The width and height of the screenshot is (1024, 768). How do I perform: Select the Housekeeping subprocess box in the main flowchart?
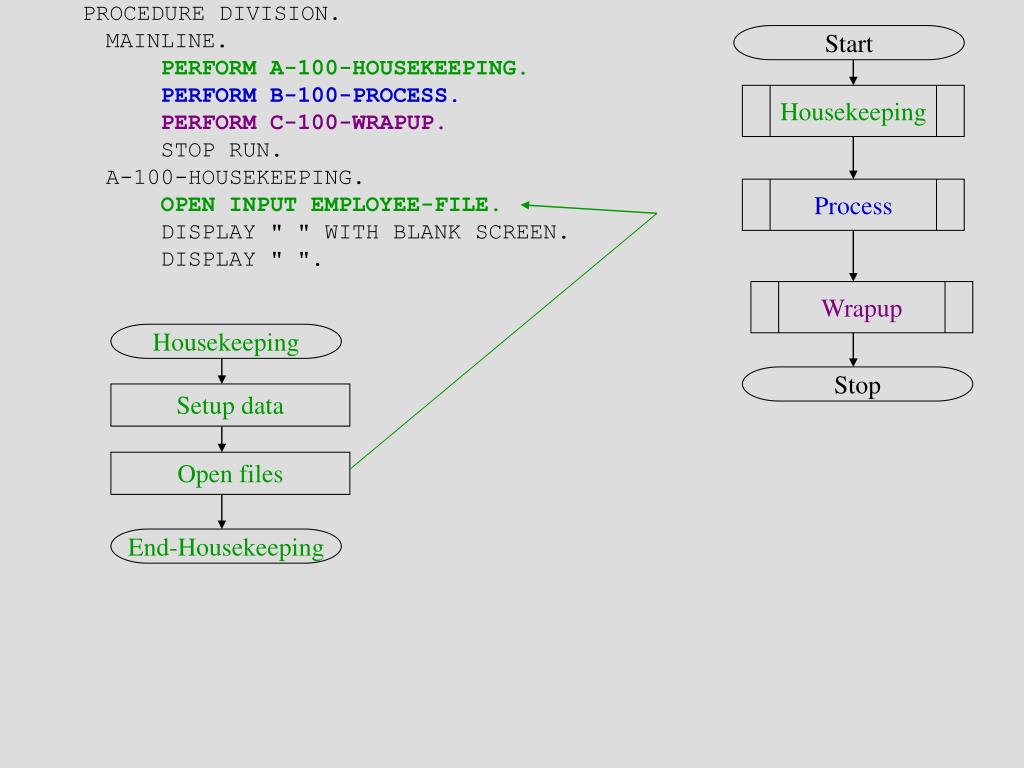point(853,111)
